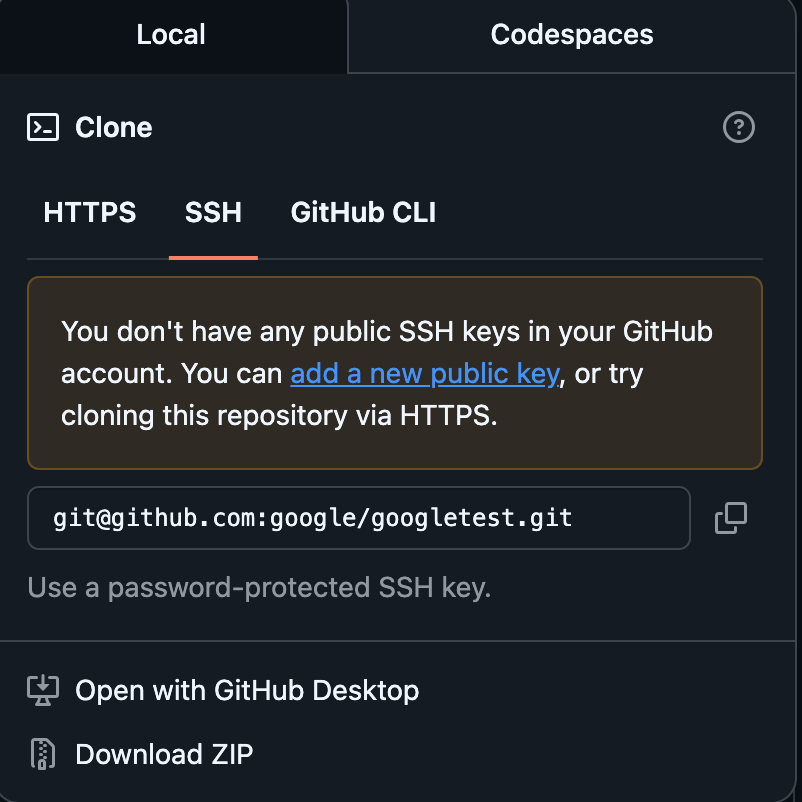Open the "add a new public key" link
Viewport: 802px width, 802px height.
click(424, 373)
